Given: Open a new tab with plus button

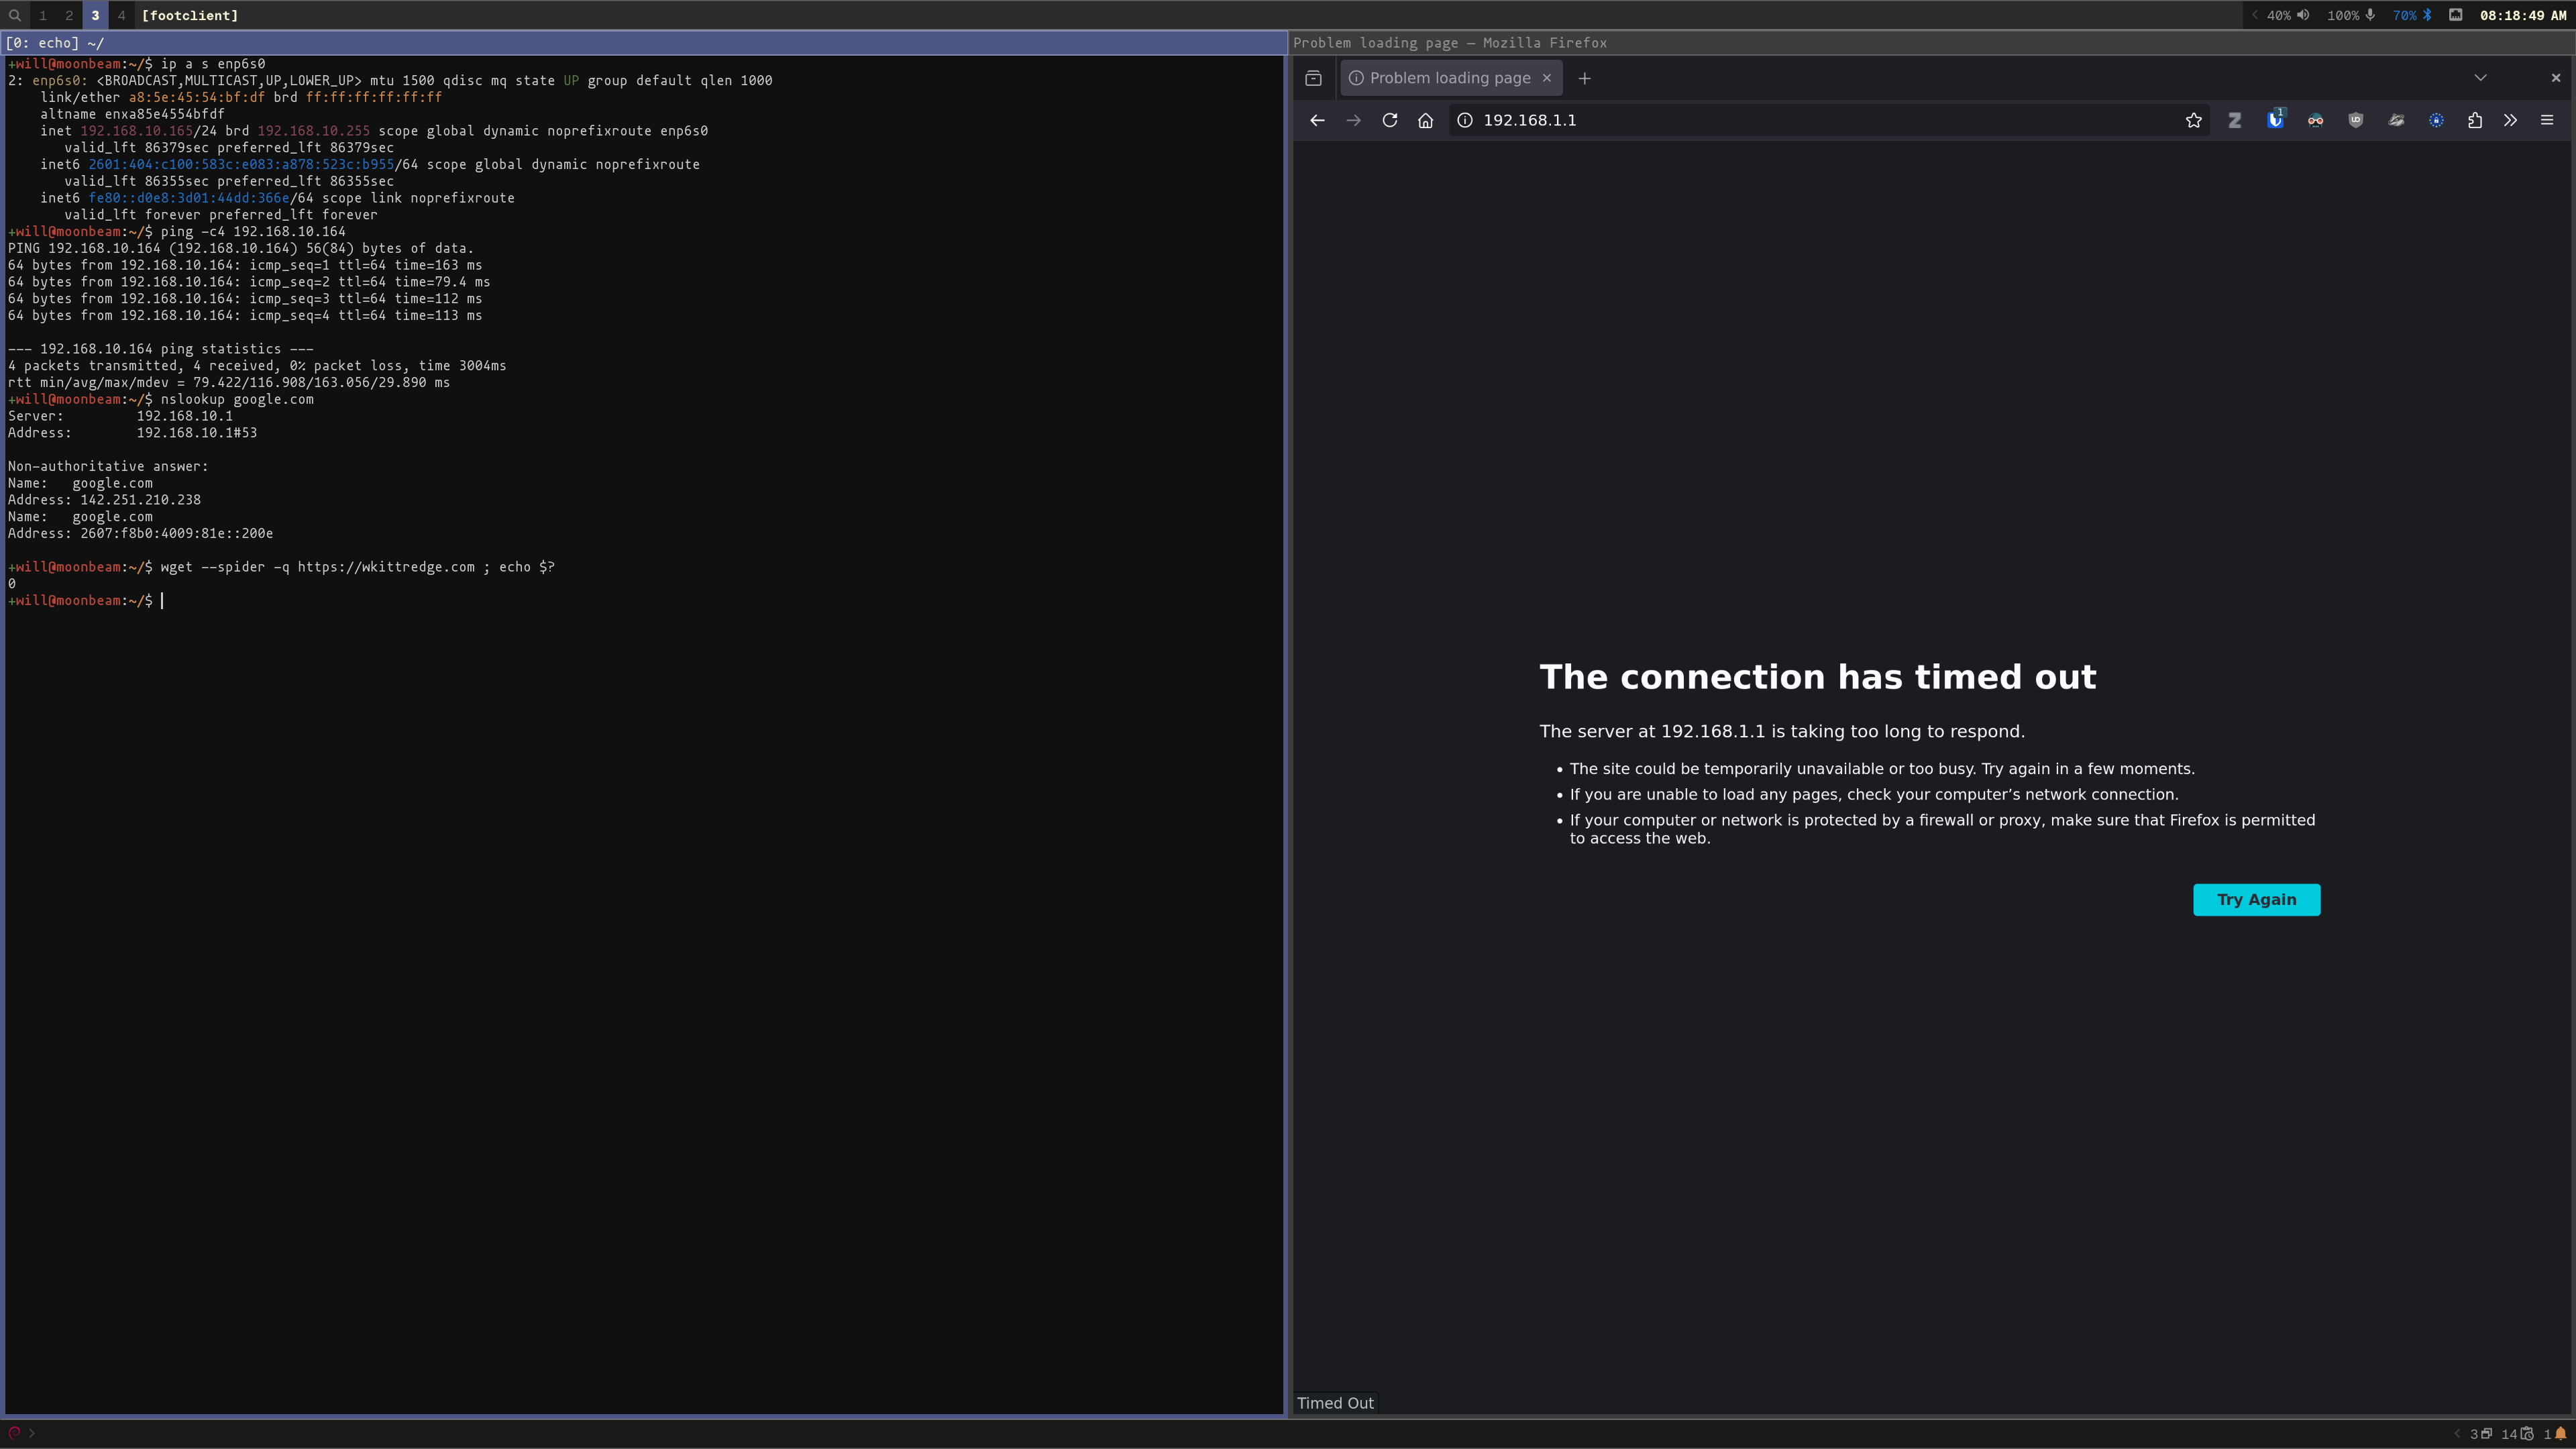Looking at the screenshot, I should coord(1584,78).
